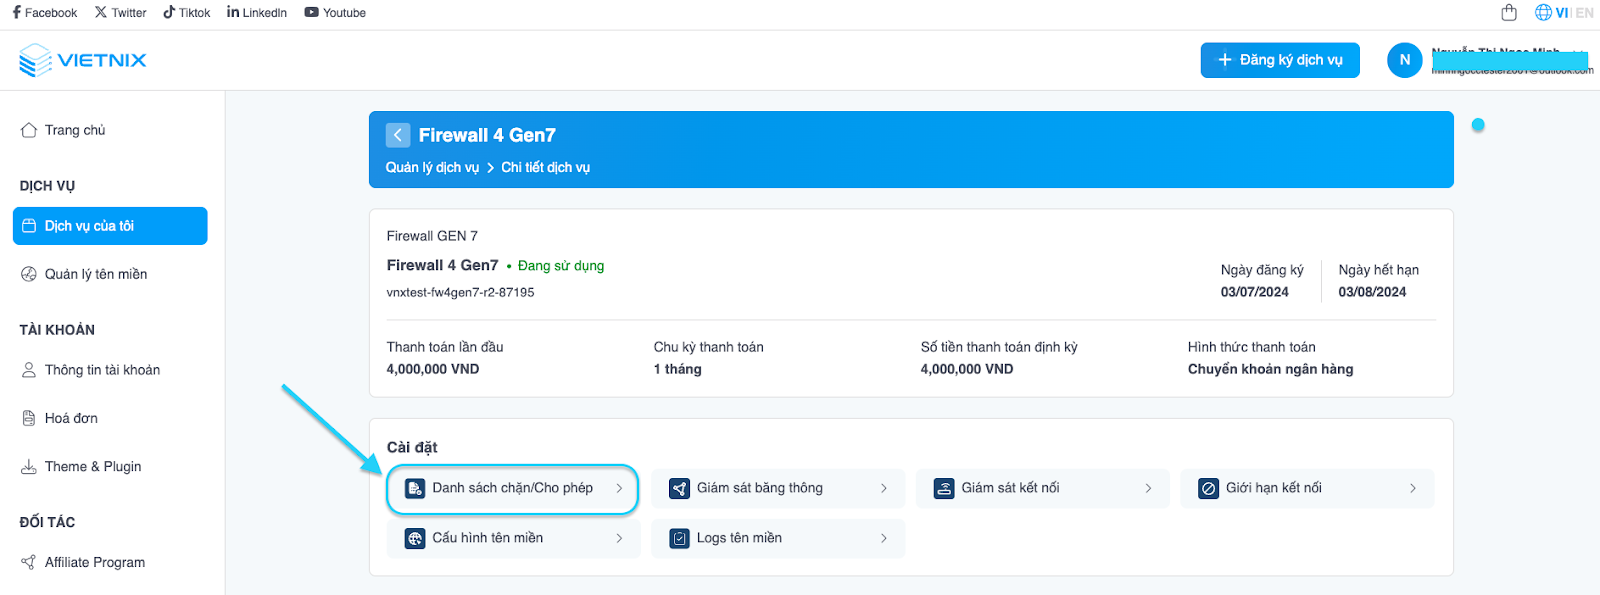
Task: Click the Giám sát kết nối icon
Action: click(944, 488)
